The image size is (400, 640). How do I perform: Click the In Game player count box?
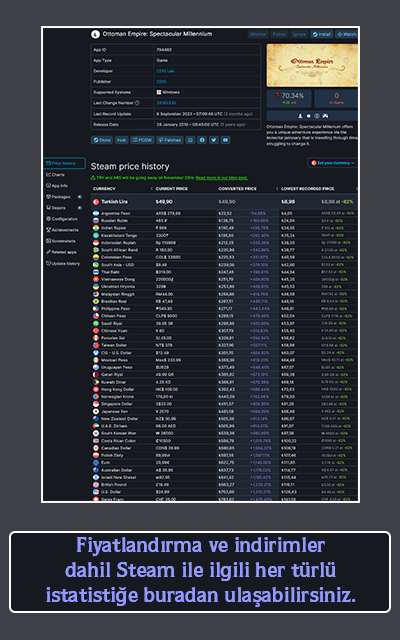[336, 98]
